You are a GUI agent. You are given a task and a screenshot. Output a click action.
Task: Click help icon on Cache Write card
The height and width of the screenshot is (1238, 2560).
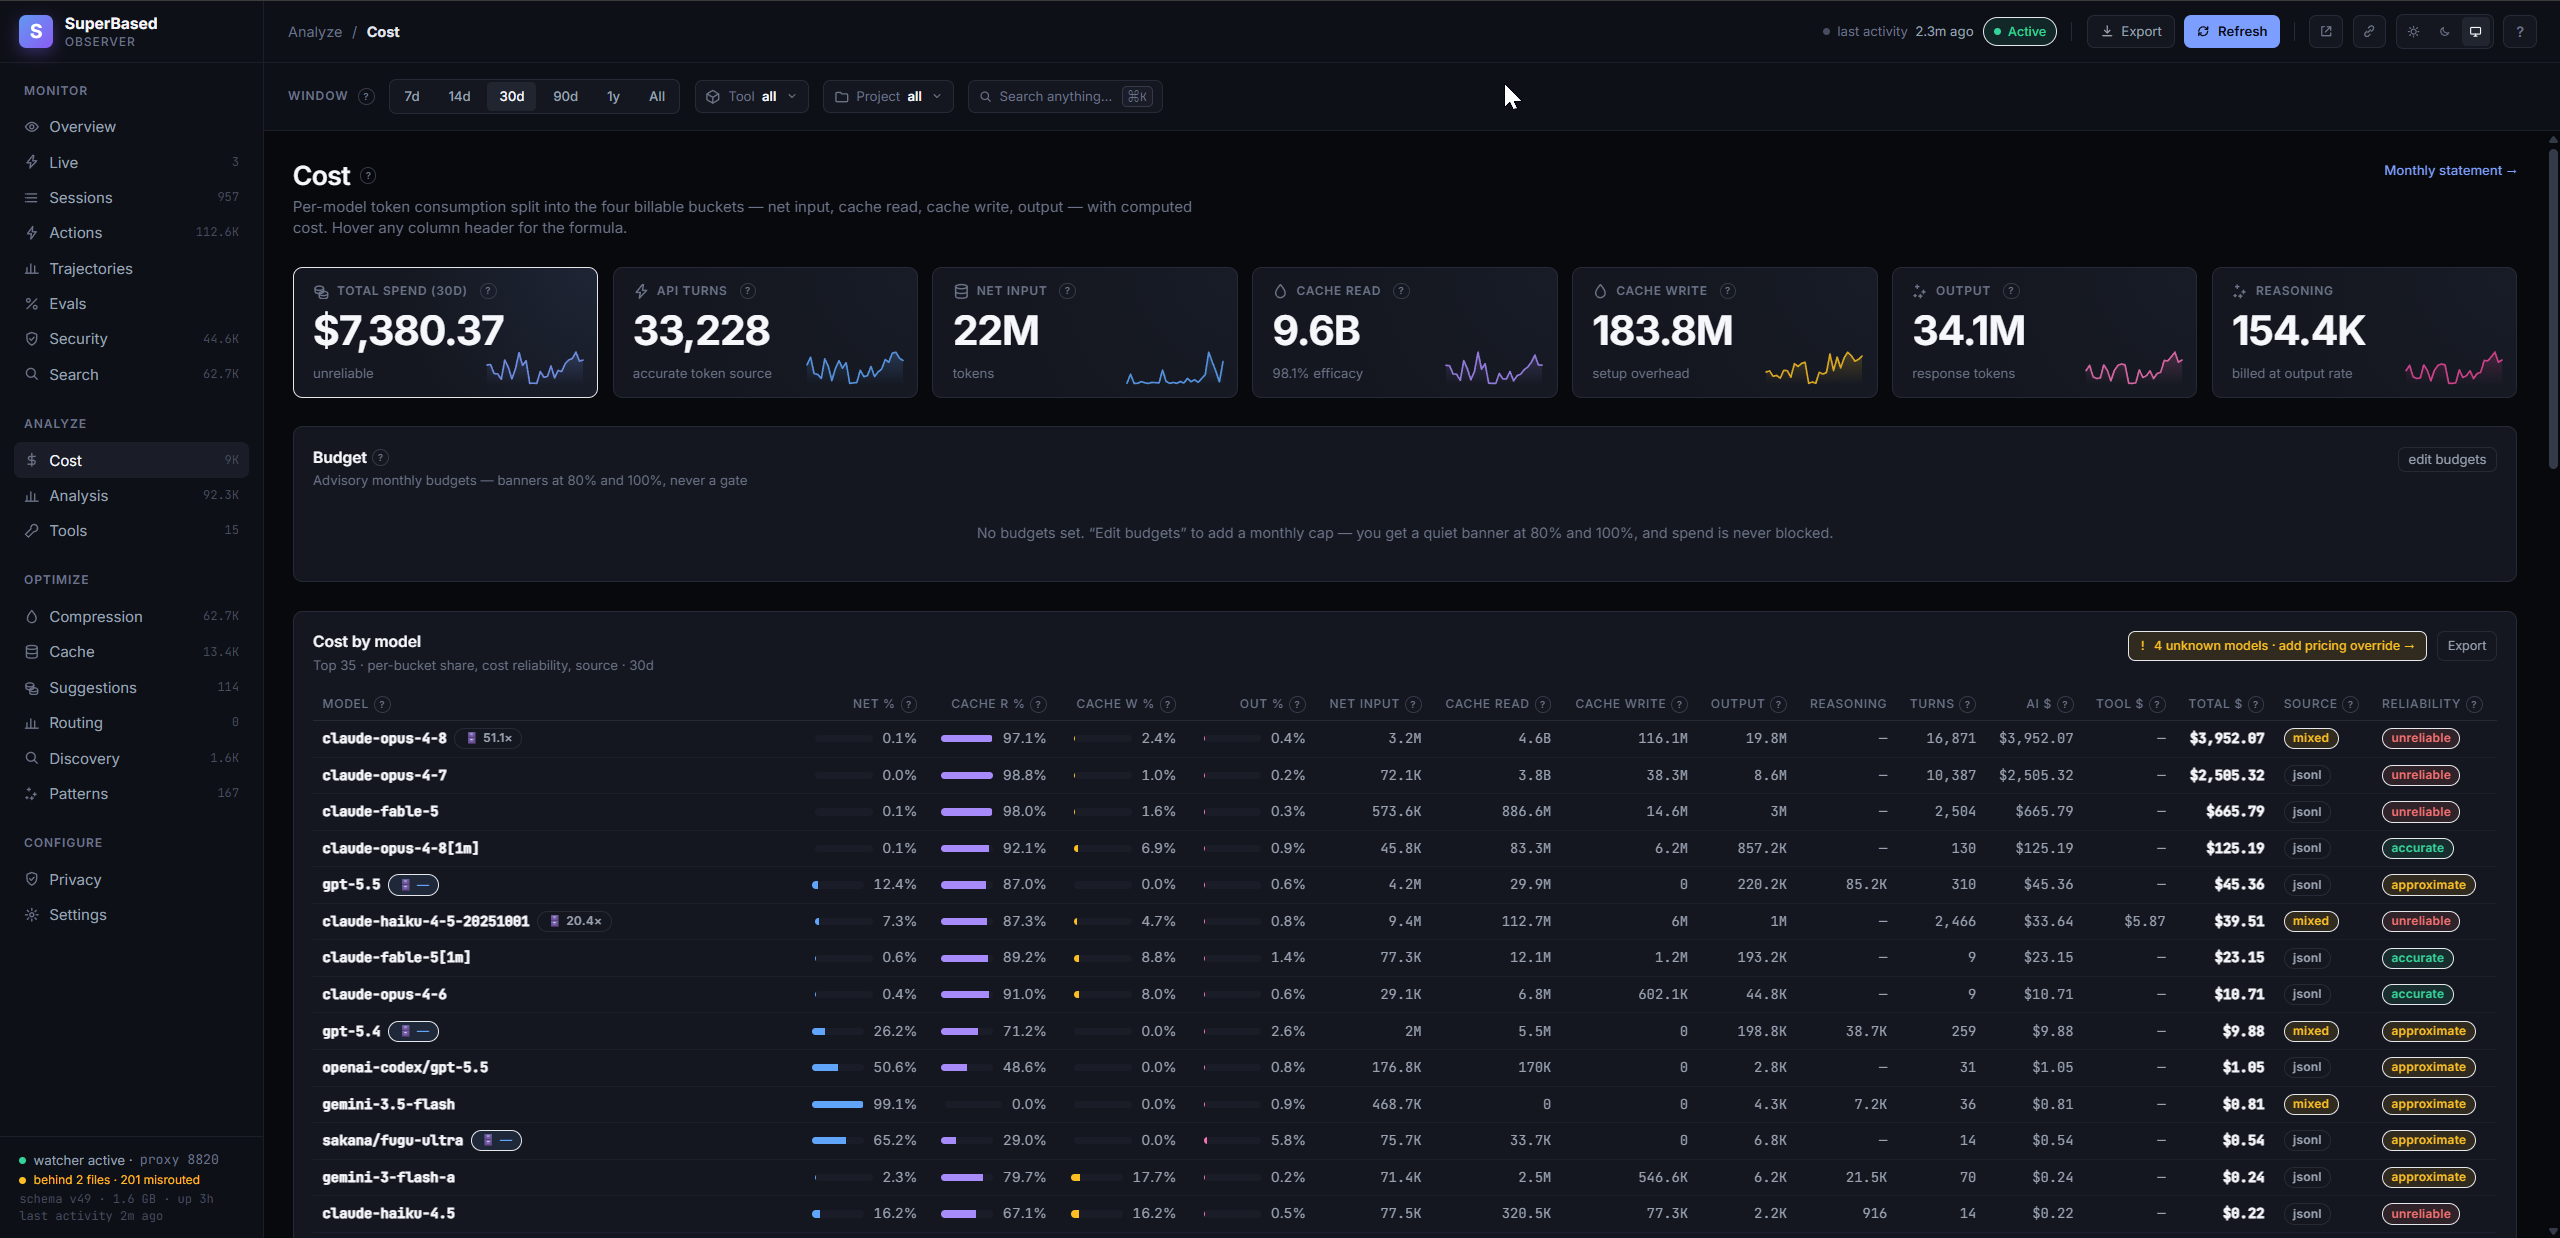click(1727, 290)
